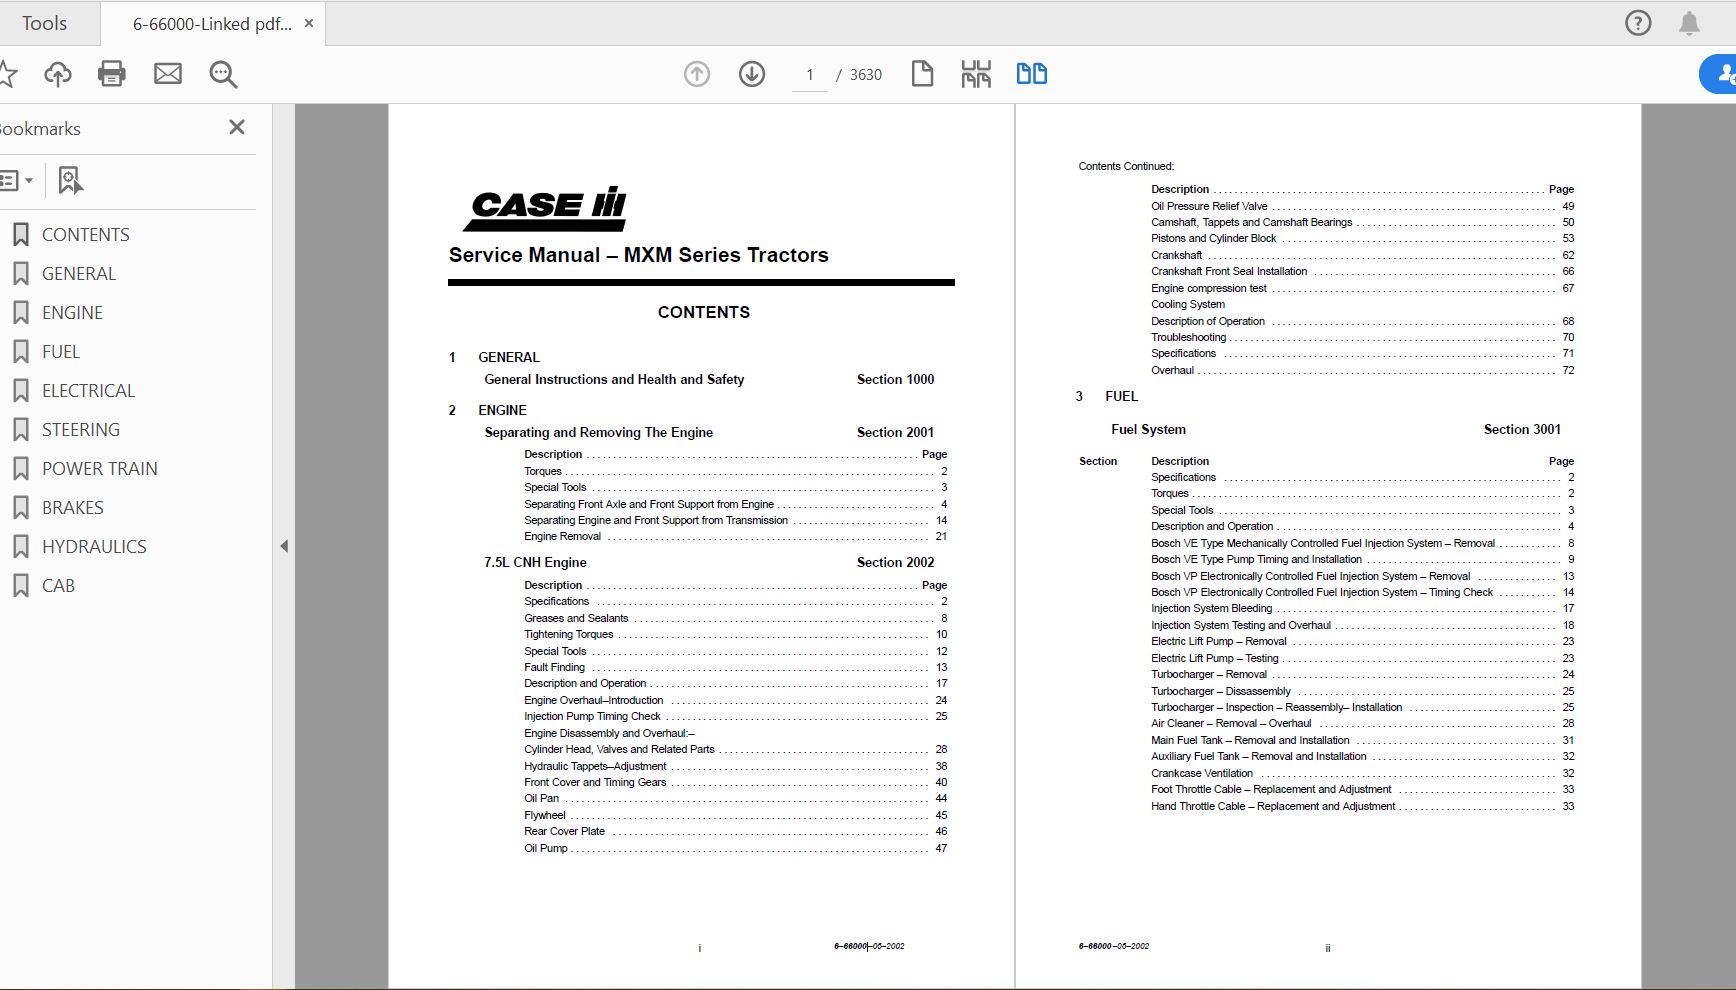Go to the previous page with up arrow
The width and height of the screenshot is (1736, 990).
697,74
